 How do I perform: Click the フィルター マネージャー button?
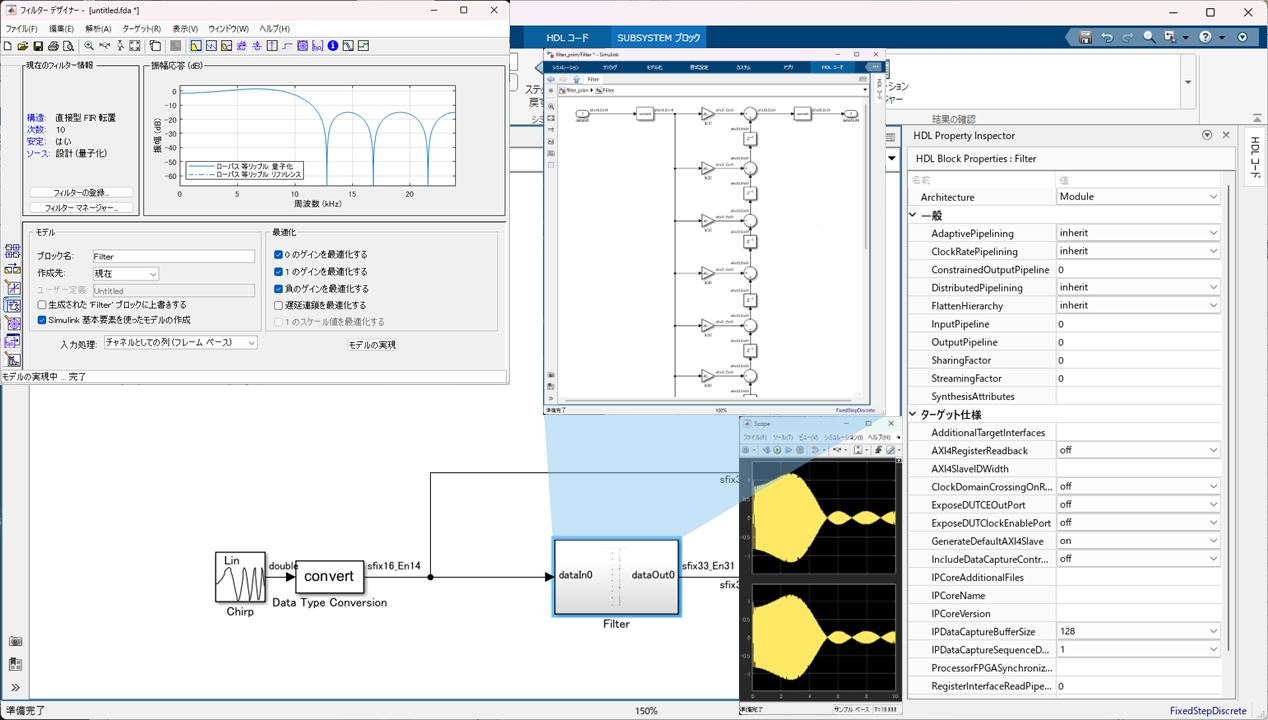81,208
